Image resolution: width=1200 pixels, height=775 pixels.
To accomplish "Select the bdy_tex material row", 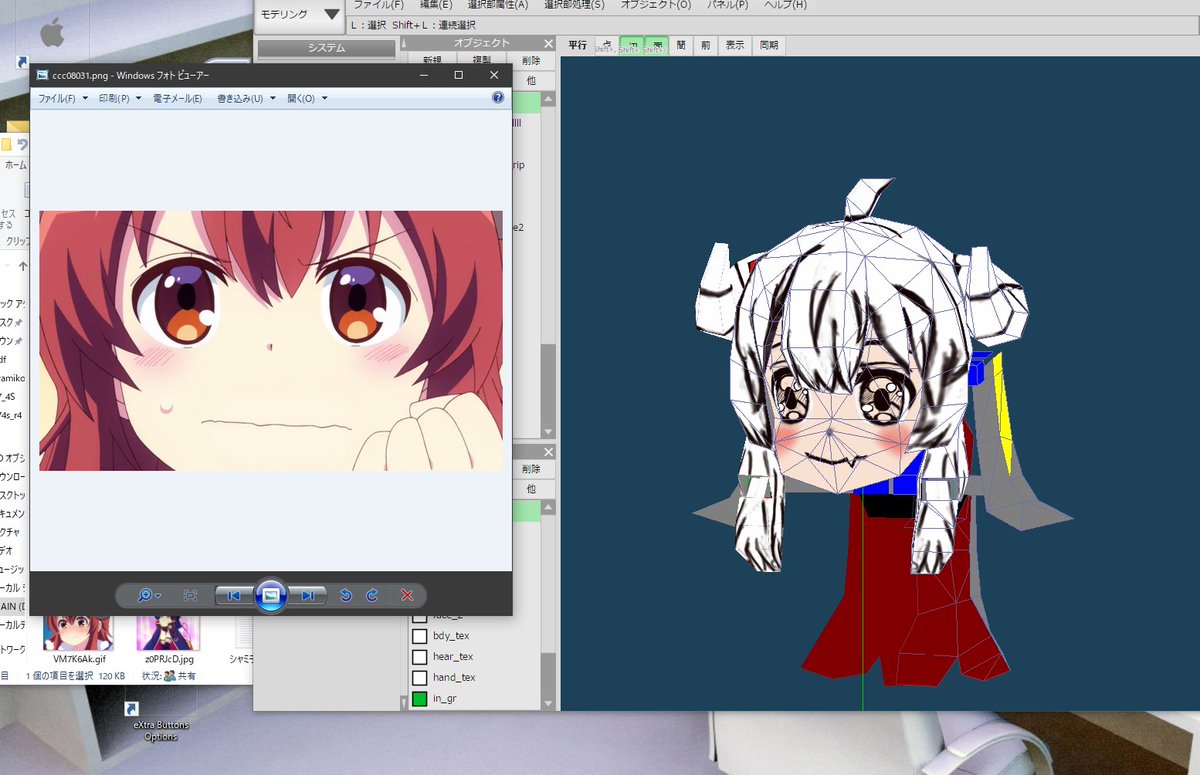I will (x=475, y=636).
